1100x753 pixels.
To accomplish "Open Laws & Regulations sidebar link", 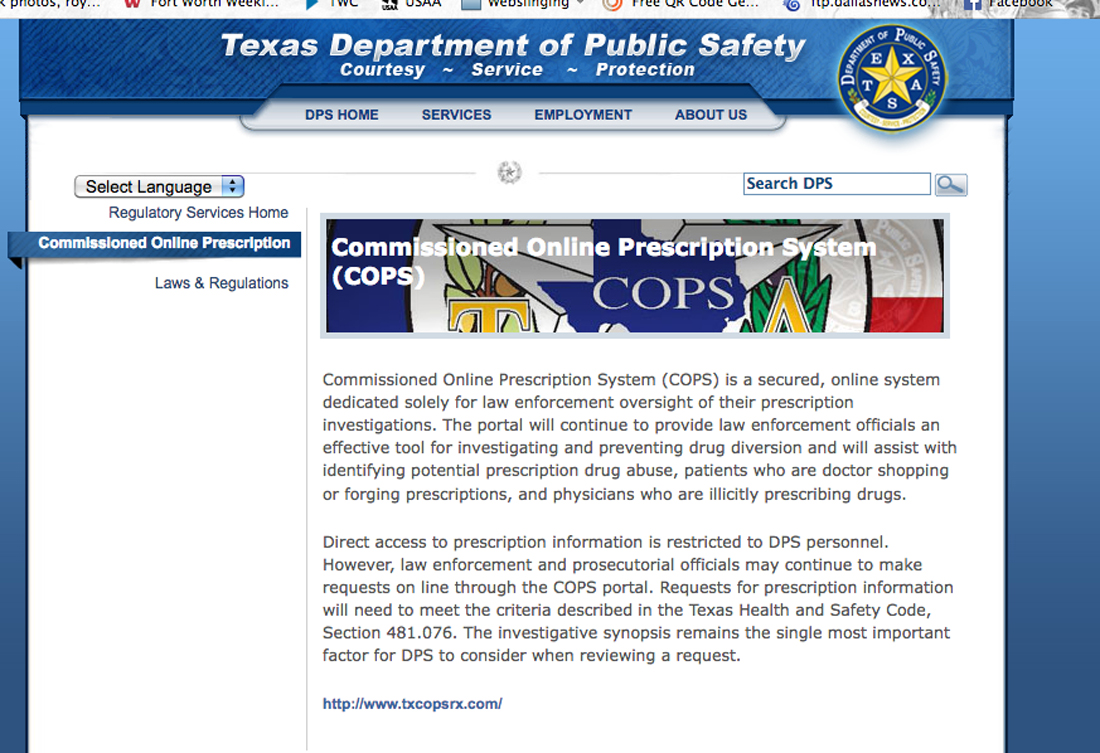I will 221,283.
